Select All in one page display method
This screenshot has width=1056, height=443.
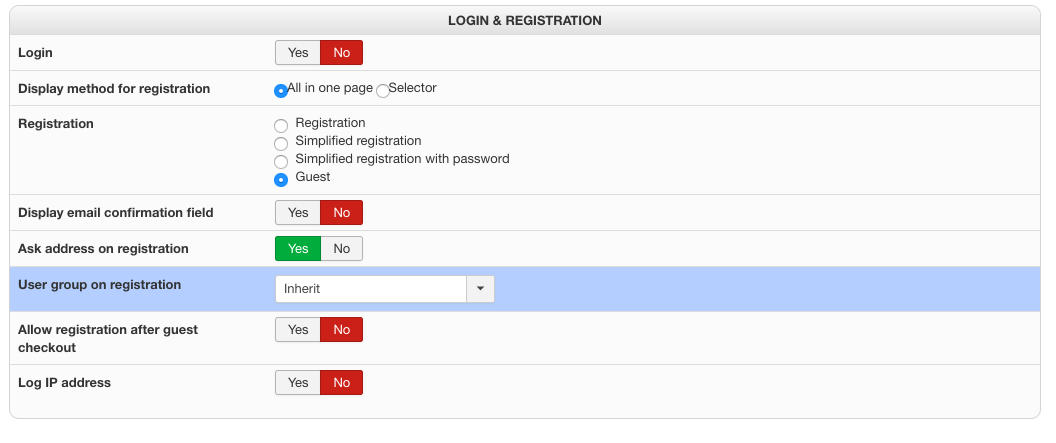click(x=281, y=91)
